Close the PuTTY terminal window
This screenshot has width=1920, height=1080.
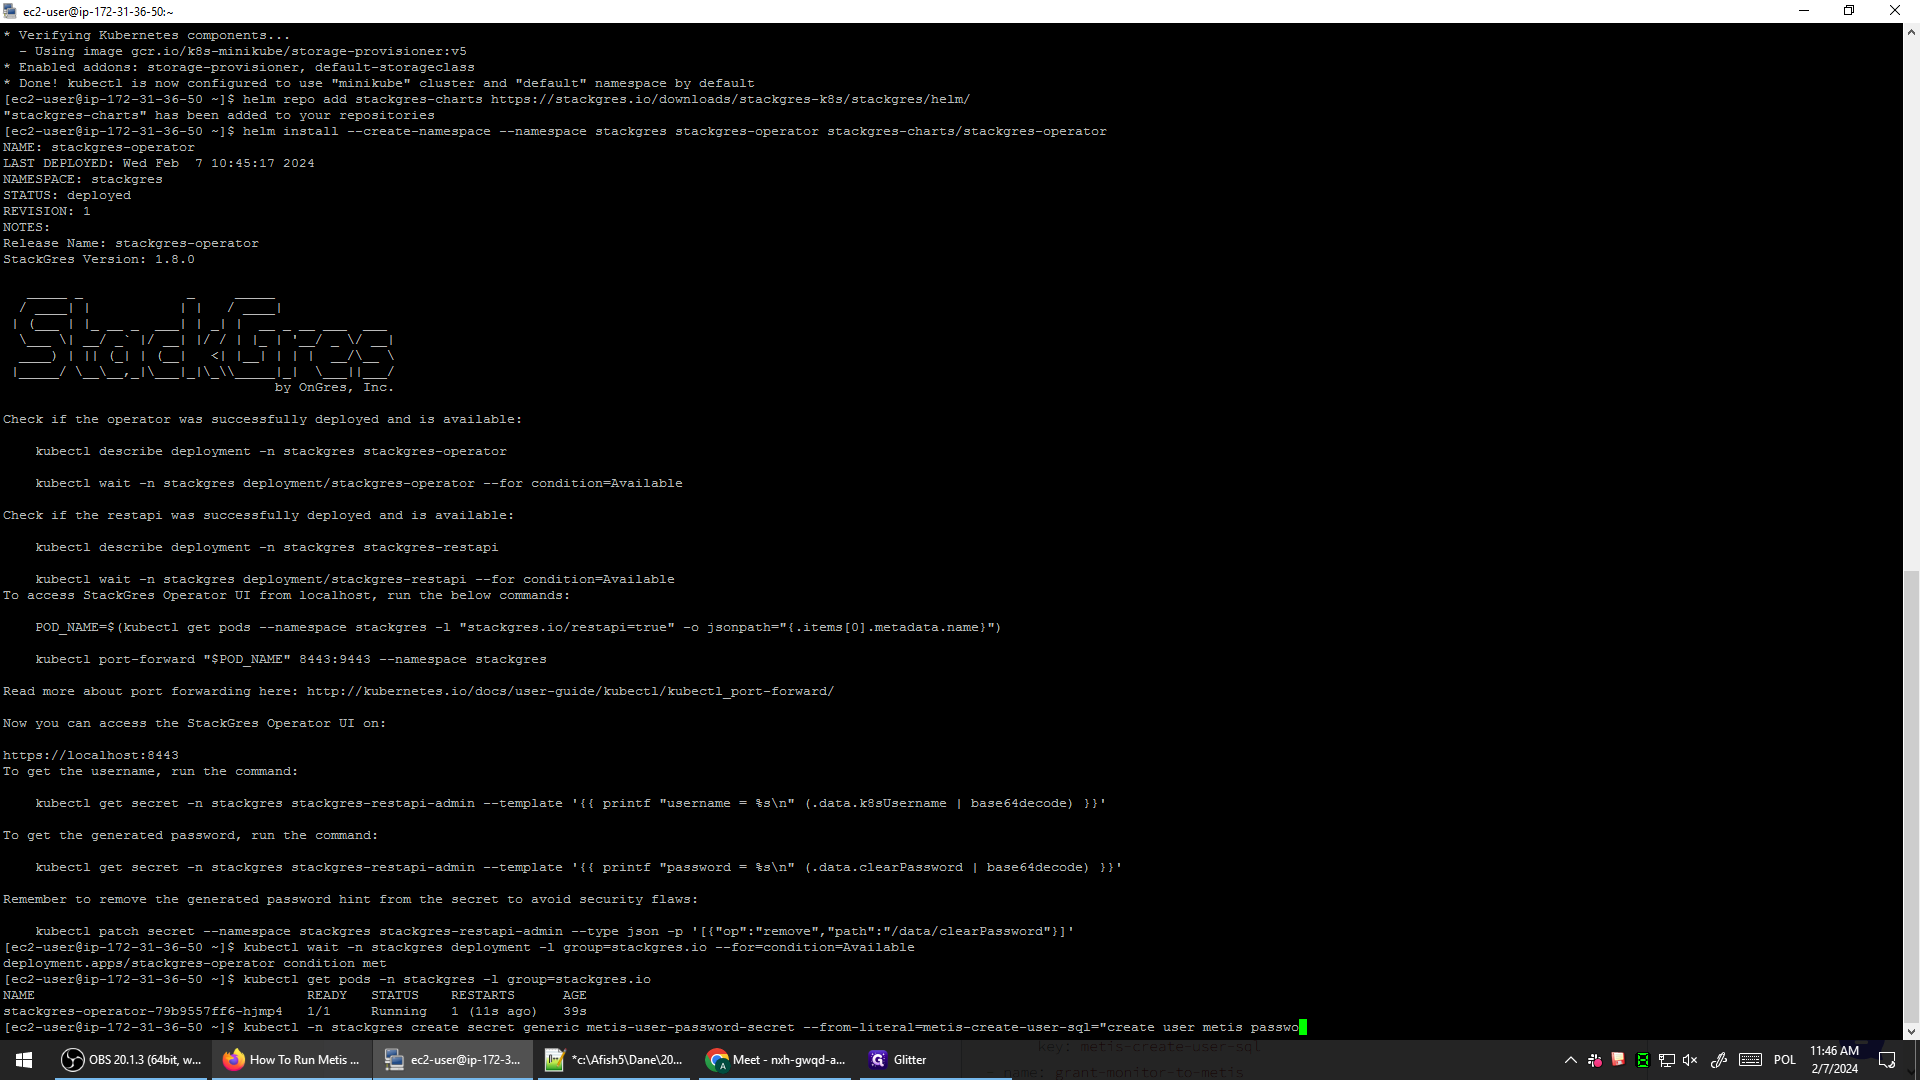click(1895, 11)
